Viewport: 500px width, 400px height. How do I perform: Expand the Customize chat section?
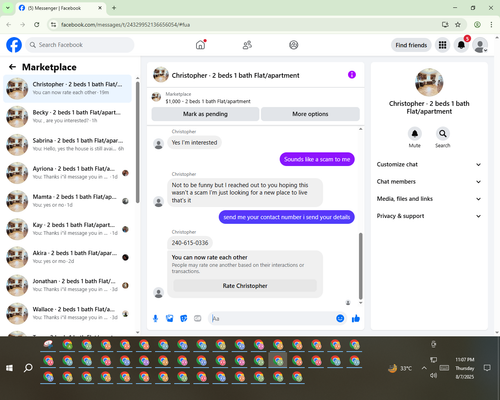[429, 164]
